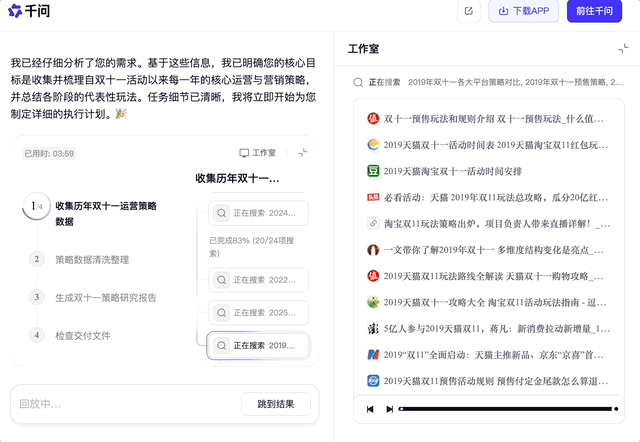This screenshot has height=442, width=640.
Task: Click the 下载APP button
Action: (524, 11)
